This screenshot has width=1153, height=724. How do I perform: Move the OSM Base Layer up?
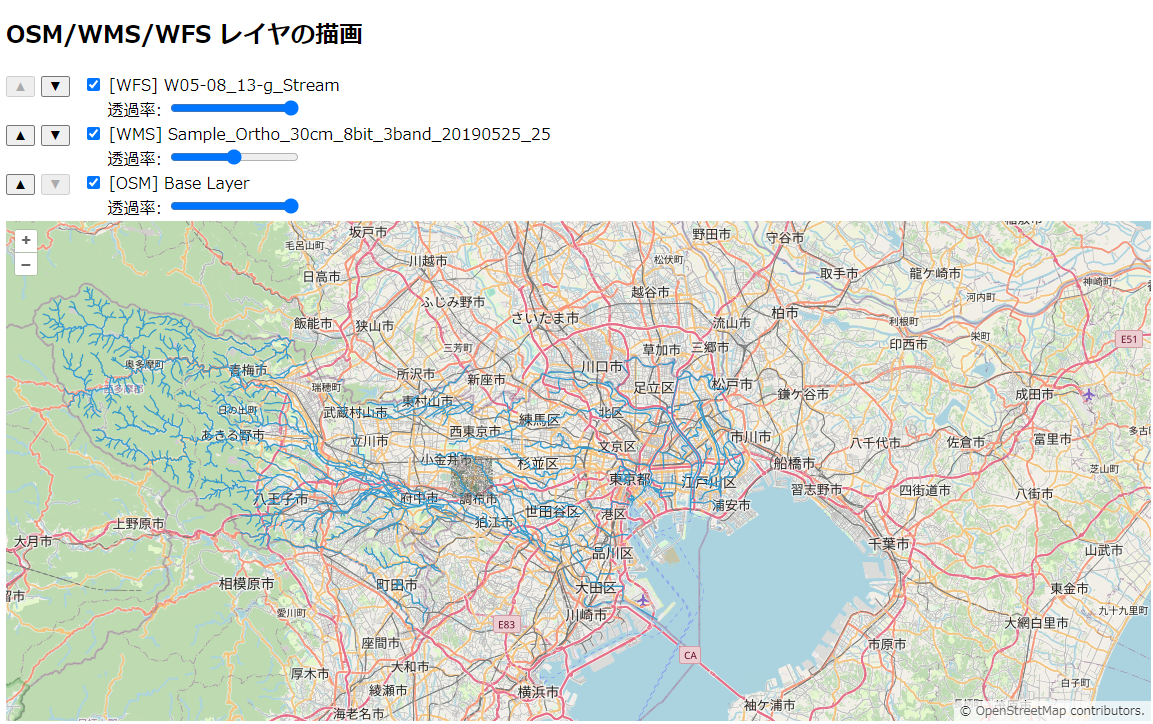click(x=19, y=182)
